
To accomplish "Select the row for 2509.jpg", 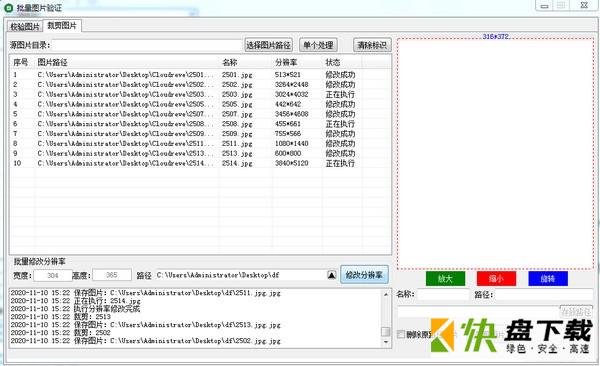I will [x=200, y=134].
